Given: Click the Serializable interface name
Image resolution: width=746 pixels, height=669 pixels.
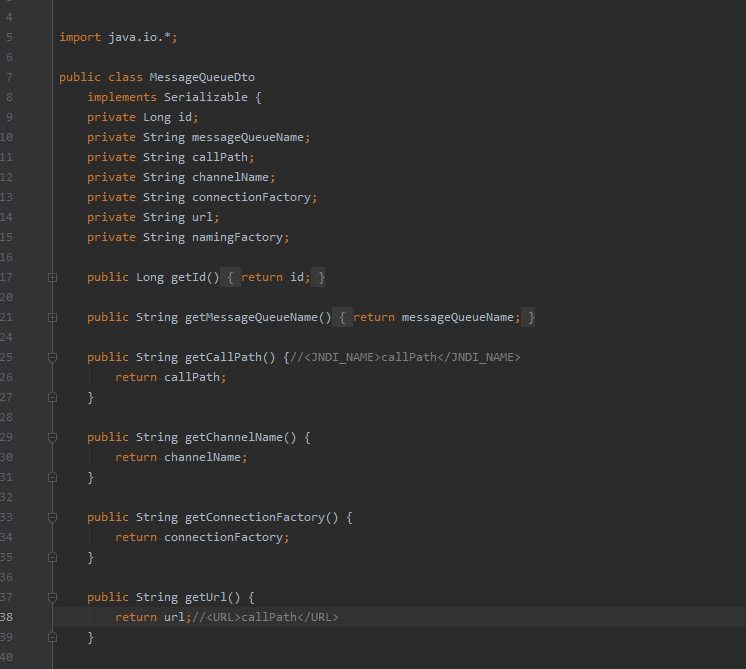Looking at the screenshot, I should pyautogui.click(x=206, y=97).
